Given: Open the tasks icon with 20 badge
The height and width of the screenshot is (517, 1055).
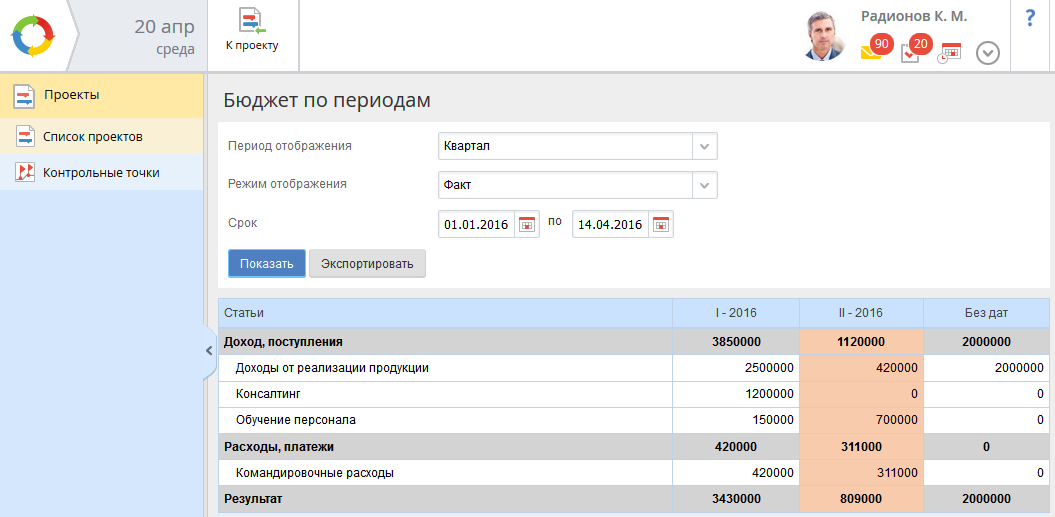Looking at the screenshot, I should point(910,53).
